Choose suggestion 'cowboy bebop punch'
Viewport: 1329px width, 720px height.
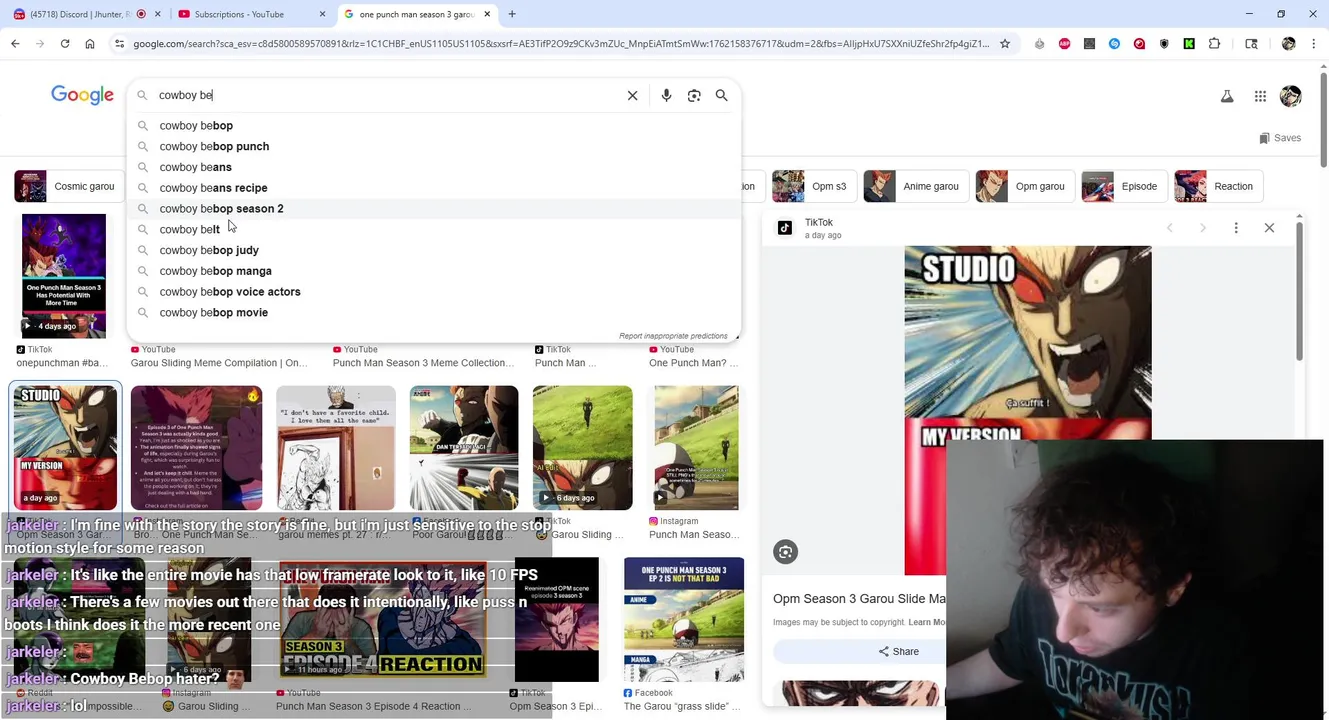(x=434, y=146)
